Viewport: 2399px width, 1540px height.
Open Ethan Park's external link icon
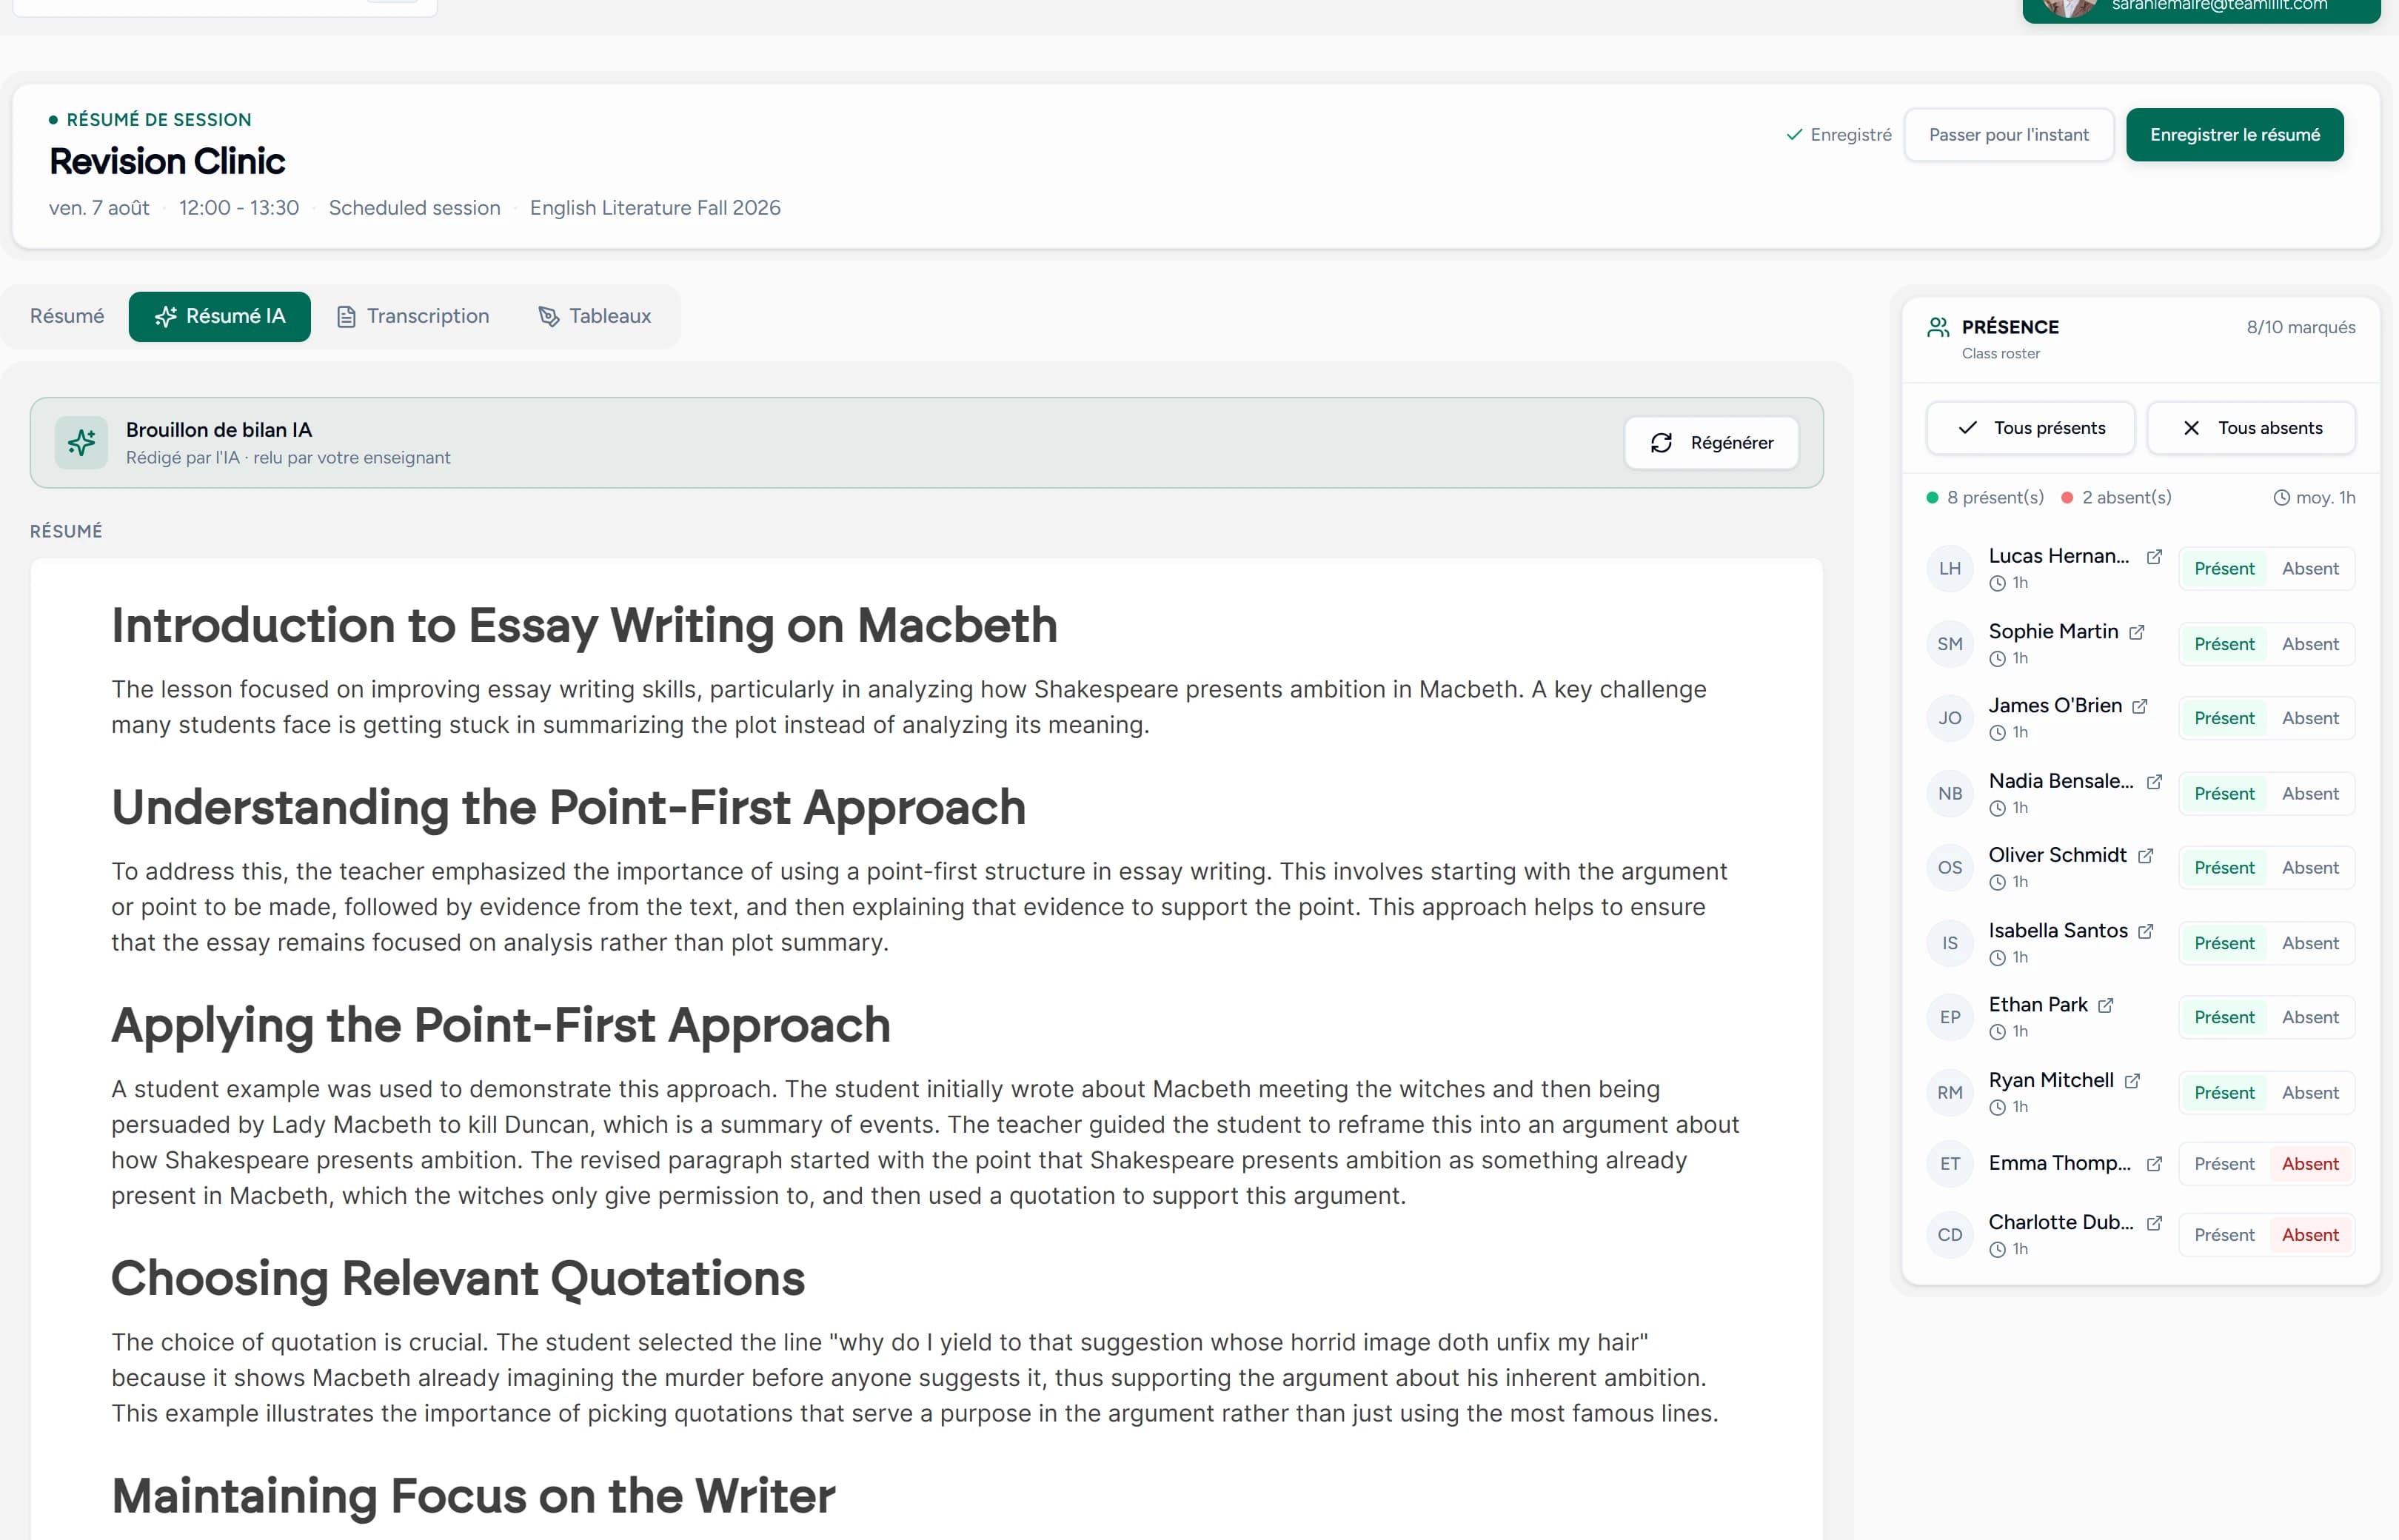point(2105,1005)
